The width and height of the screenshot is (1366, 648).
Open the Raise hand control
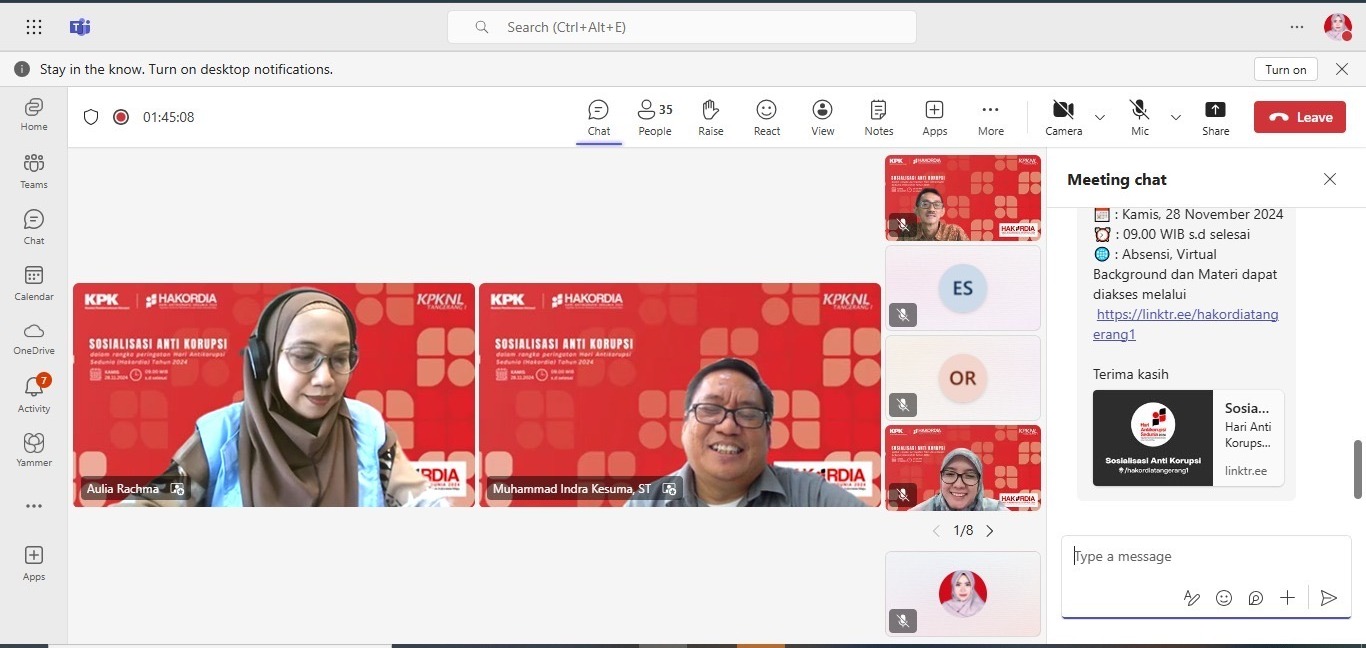tap(711, 117)
